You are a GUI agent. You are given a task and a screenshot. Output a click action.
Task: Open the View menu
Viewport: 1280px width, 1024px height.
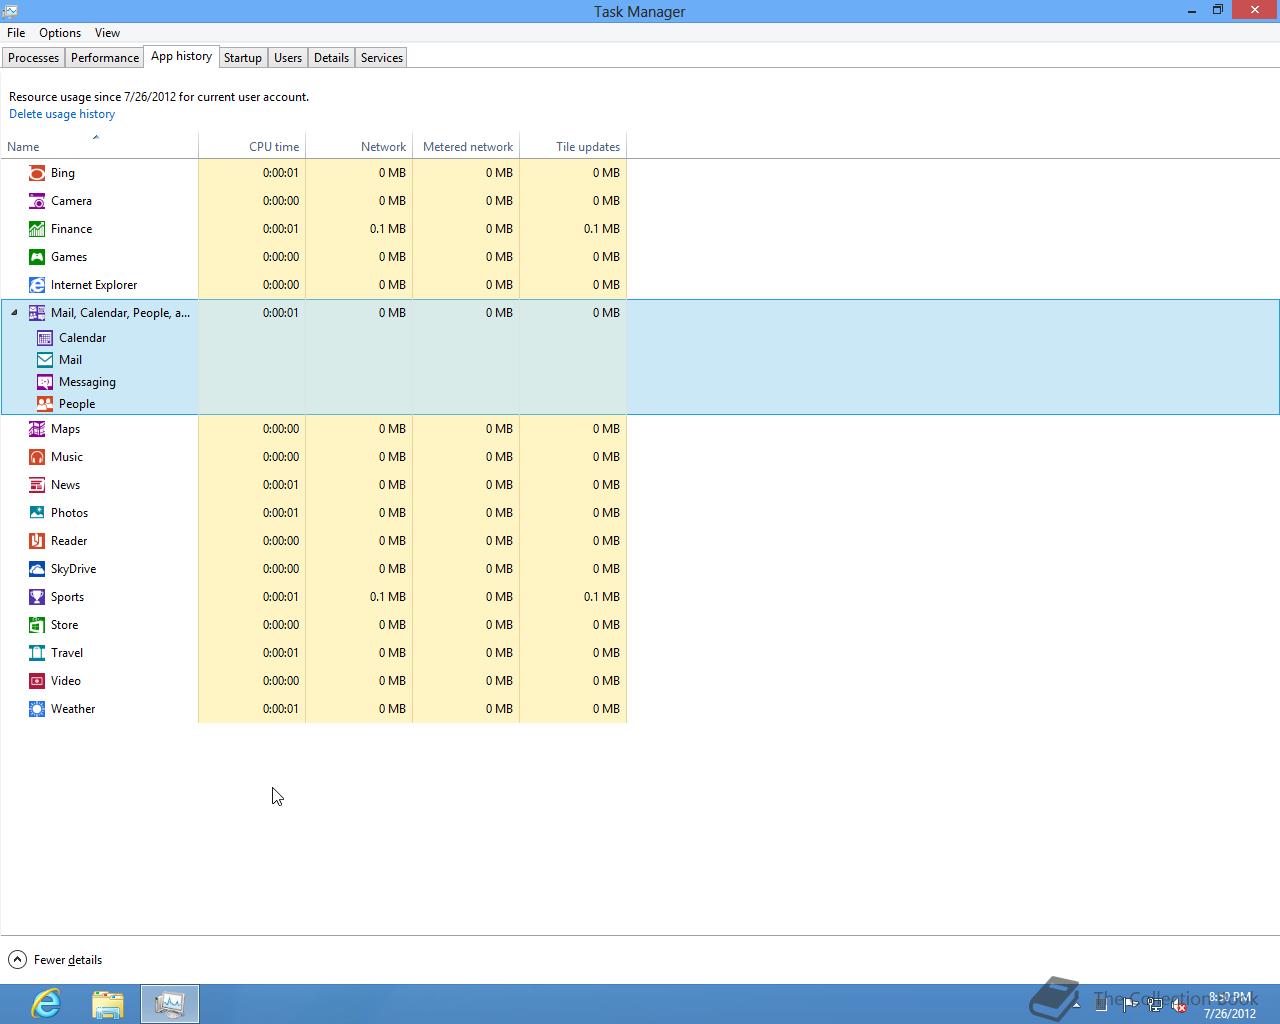[107, 33]
